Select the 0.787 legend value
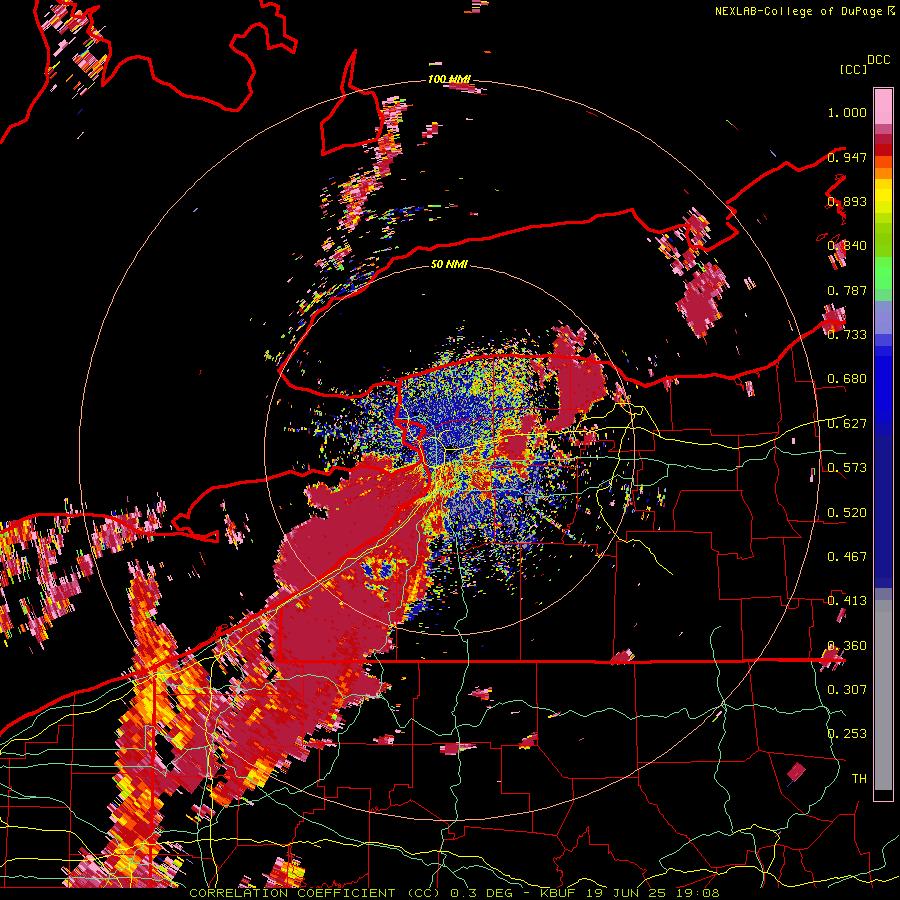The image size is (900, 900). pyautogui.click(x=847, y=290)
